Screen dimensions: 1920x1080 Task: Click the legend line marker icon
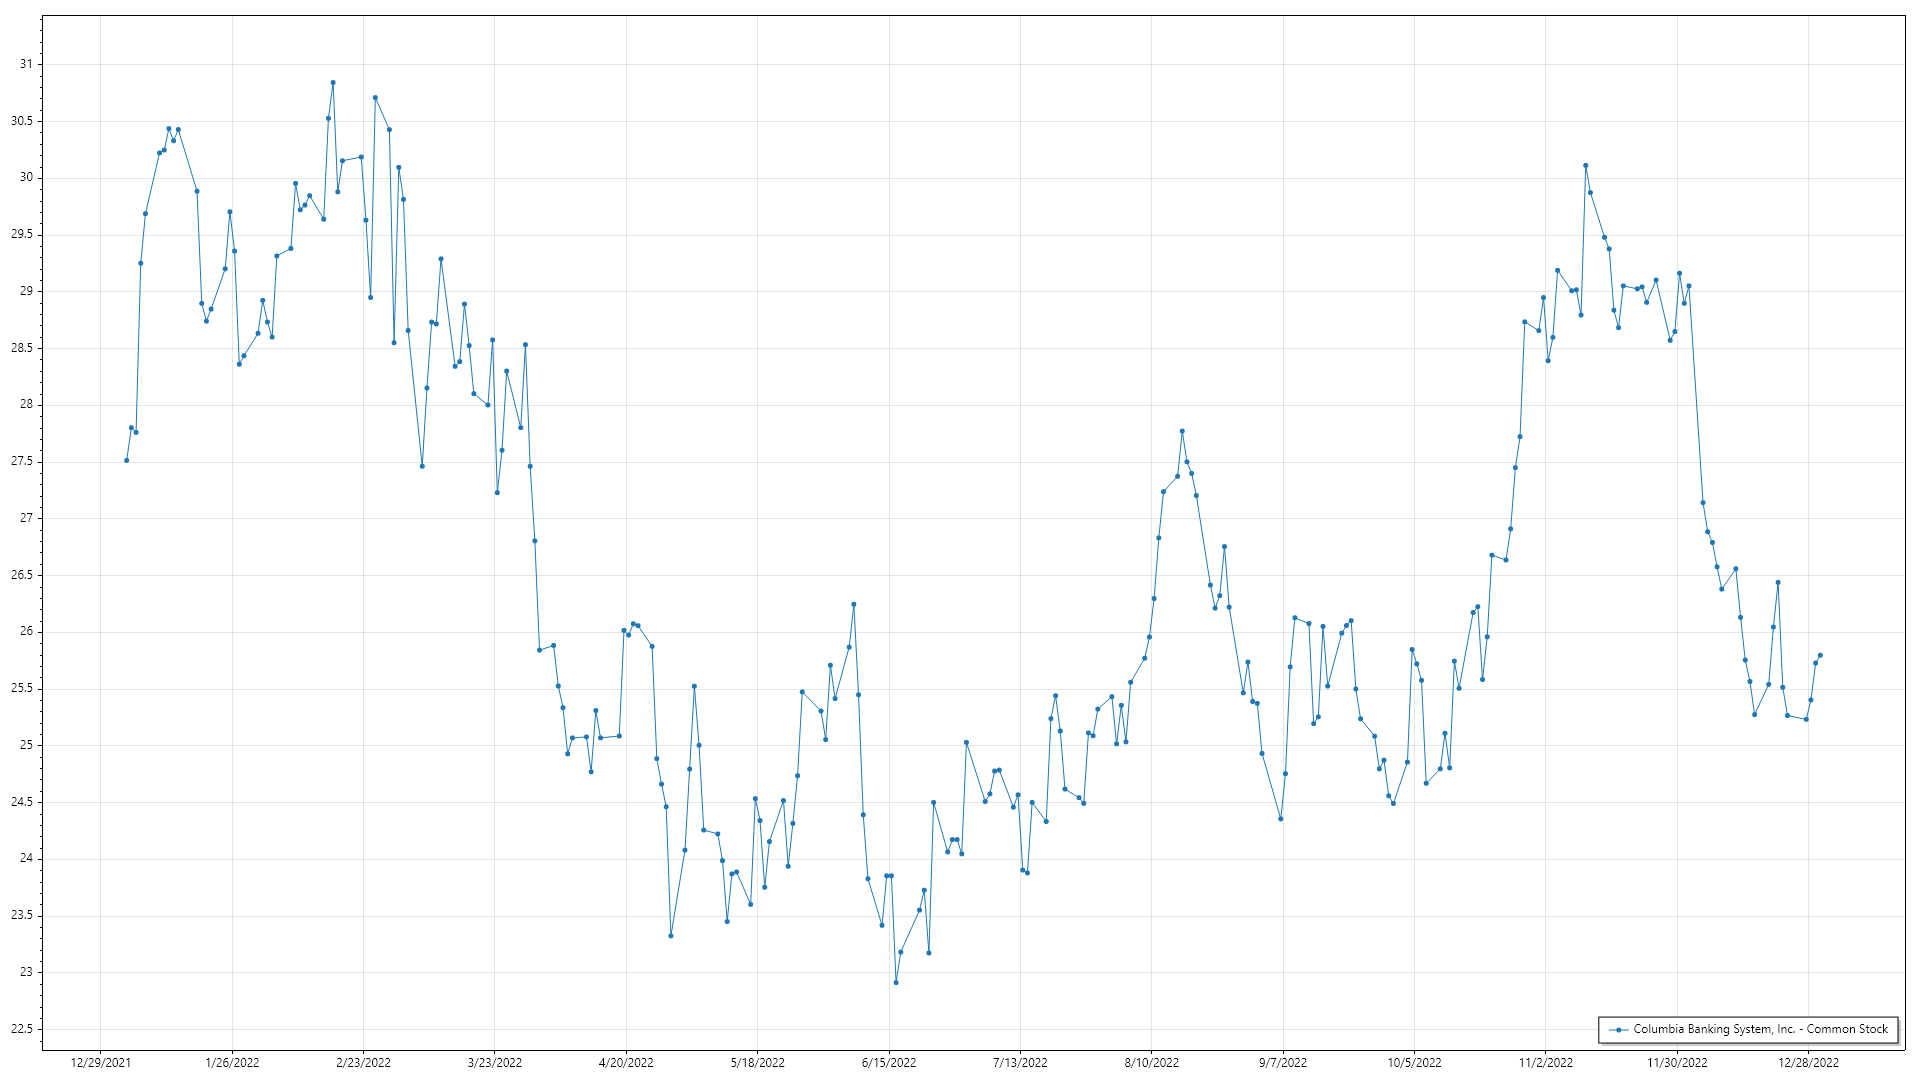pyautogui.click(x=1618, y=1029)
